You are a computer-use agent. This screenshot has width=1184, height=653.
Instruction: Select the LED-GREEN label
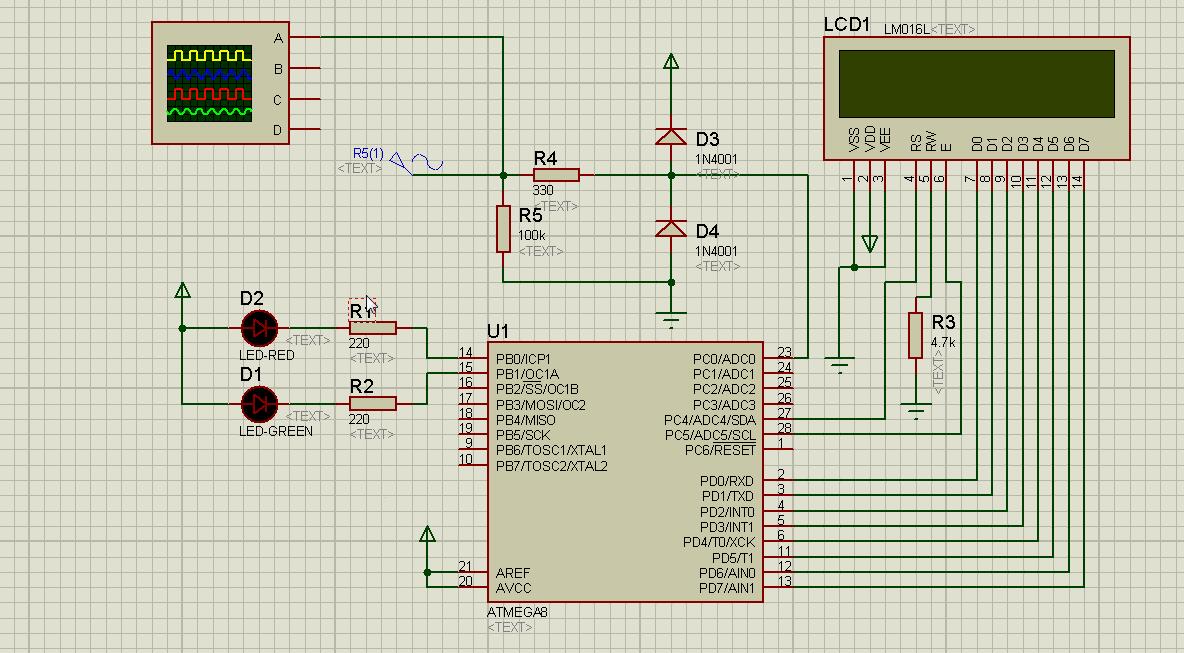click(x=276, y=431)
